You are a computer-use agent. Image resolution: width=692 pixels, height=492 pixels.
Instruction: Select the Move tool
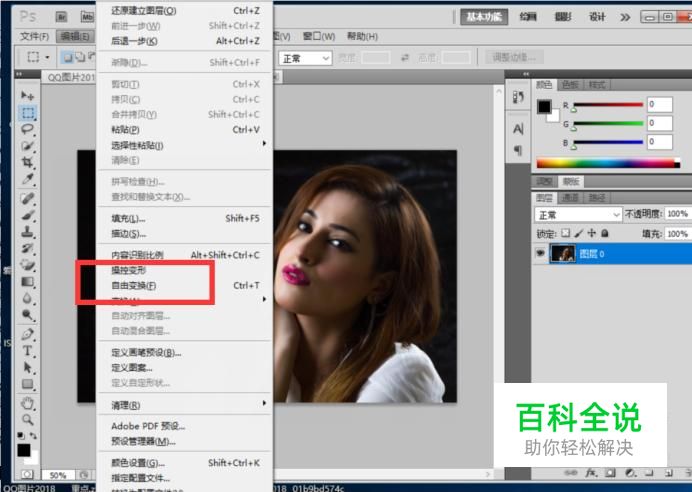pos(27,95)
